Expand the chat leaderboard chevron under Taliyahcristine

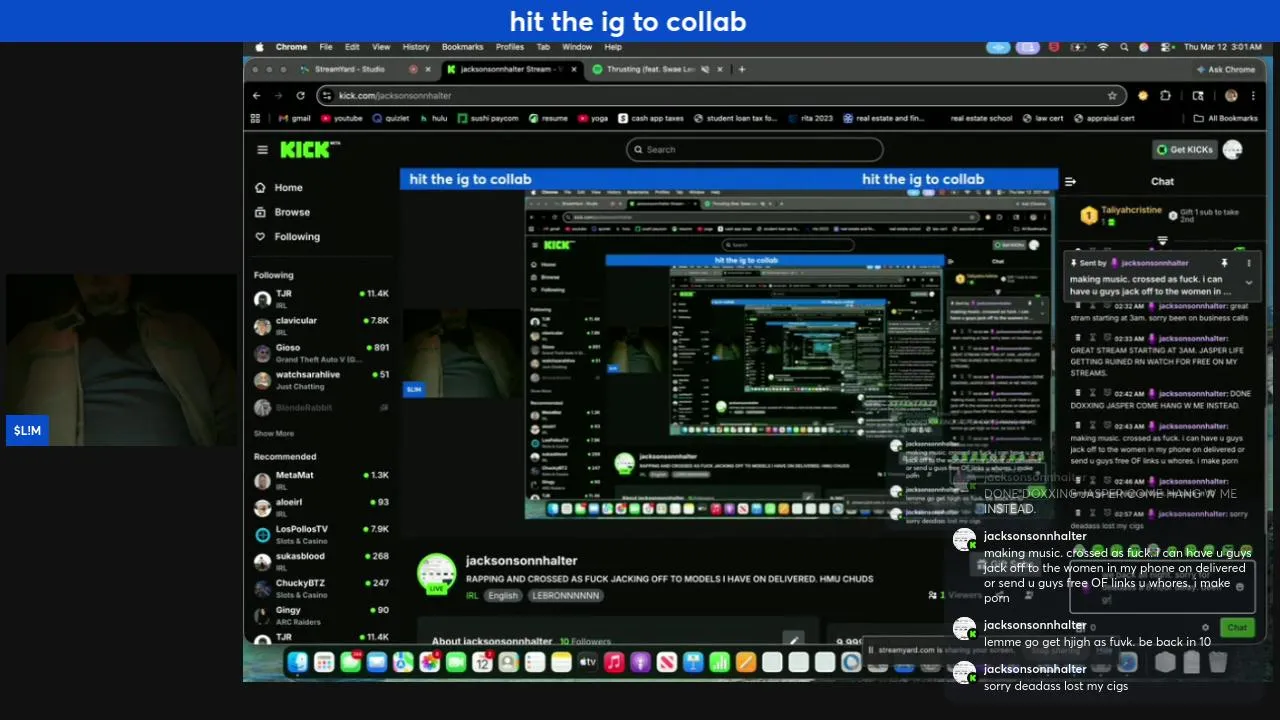(x=1162, y=241)
